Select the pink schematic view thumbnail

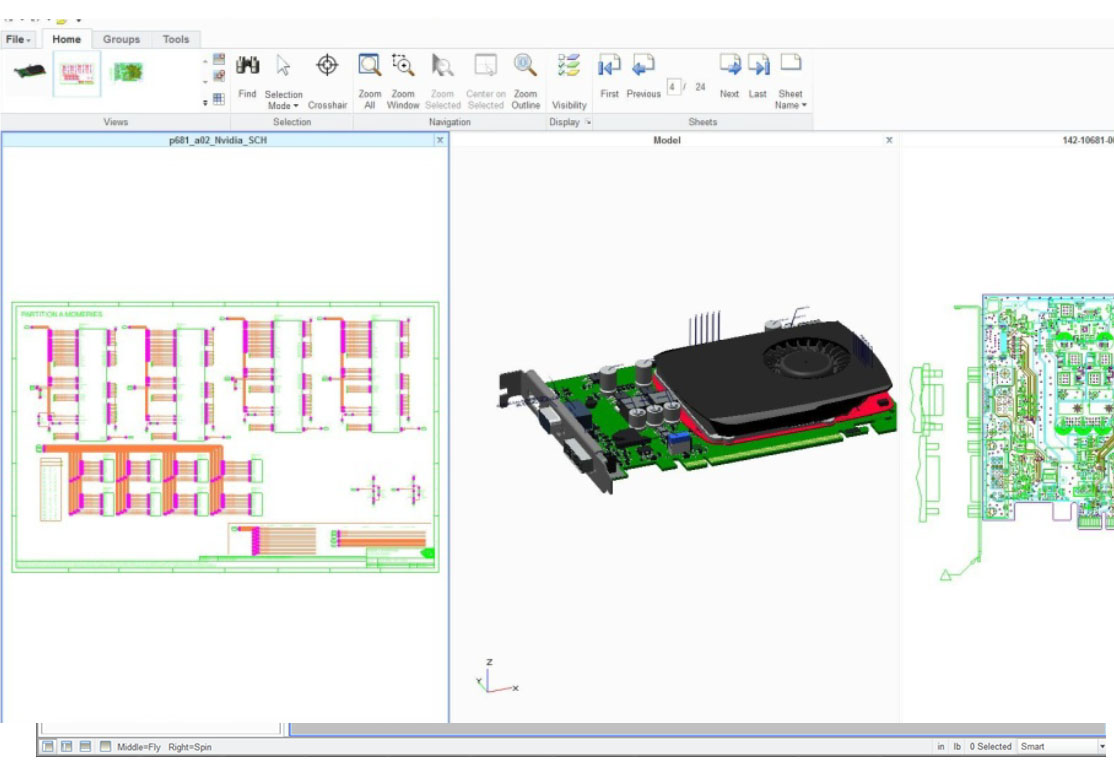77,73
